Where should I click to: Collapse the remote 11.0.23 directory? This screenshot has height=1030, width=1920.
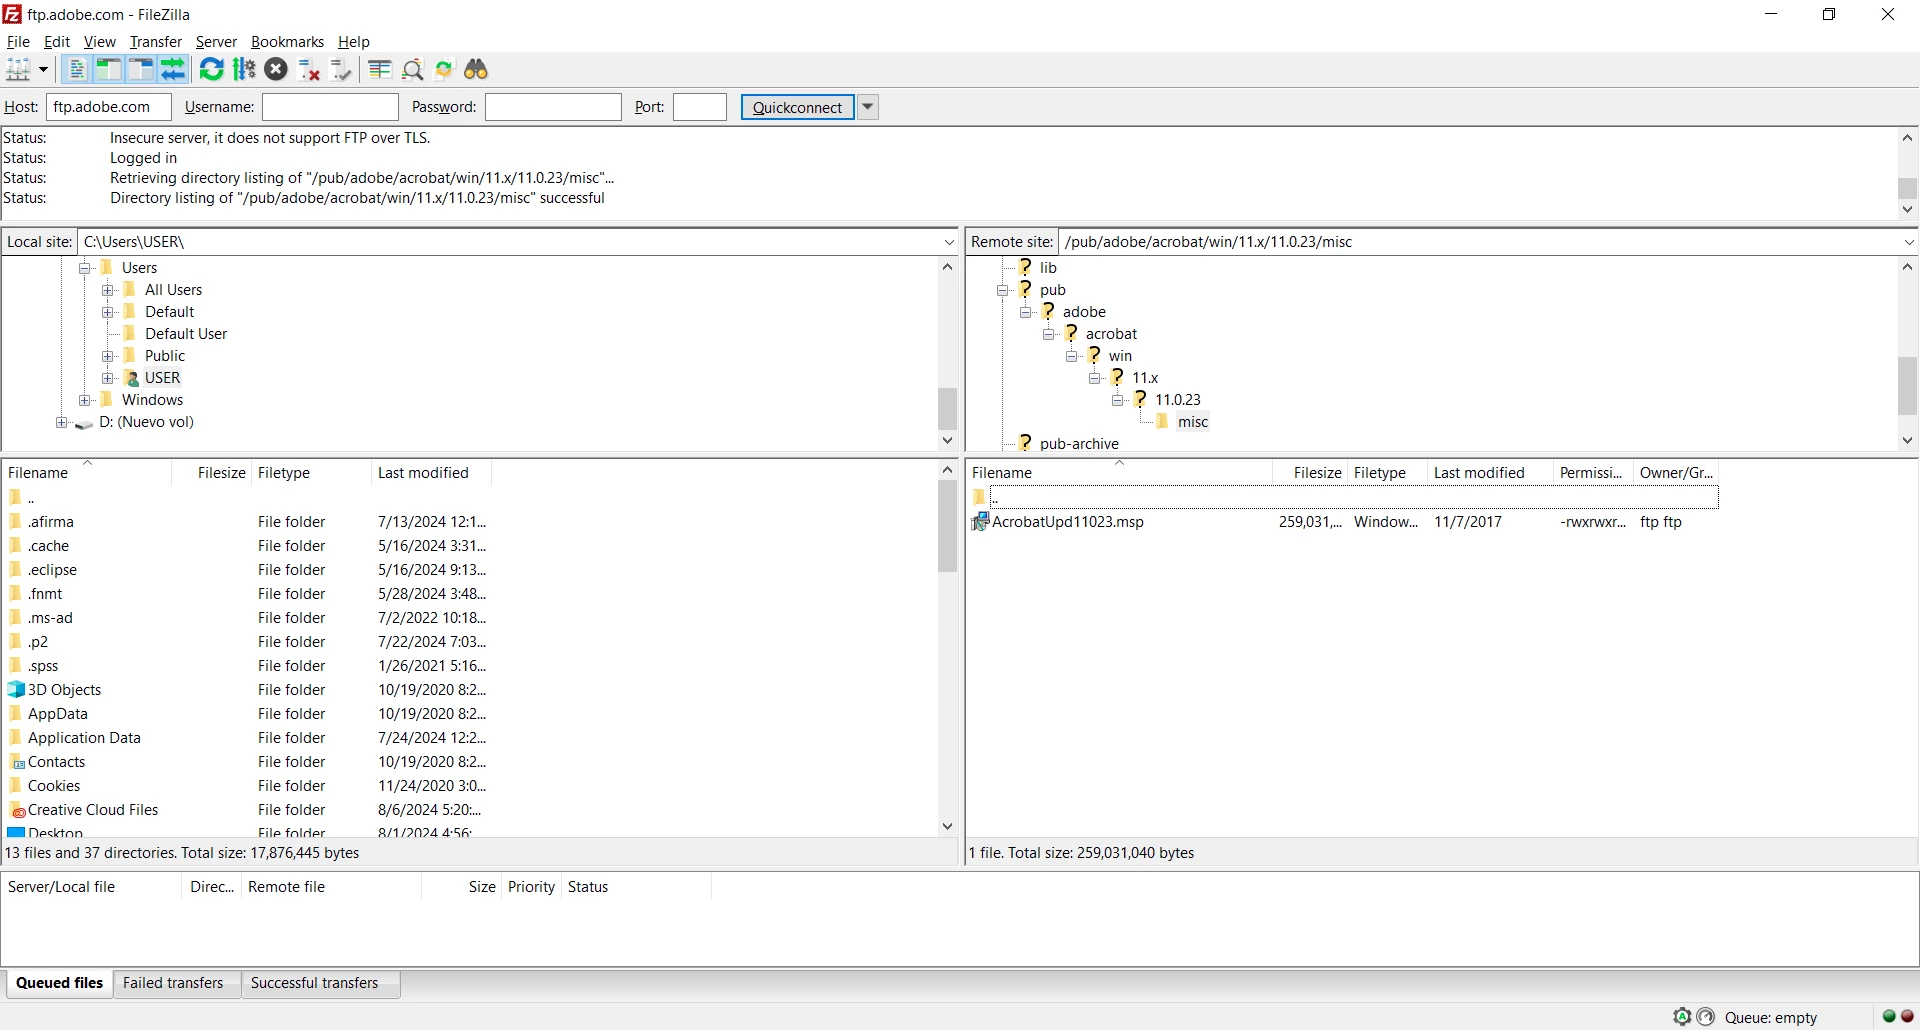pos(1117,400)
